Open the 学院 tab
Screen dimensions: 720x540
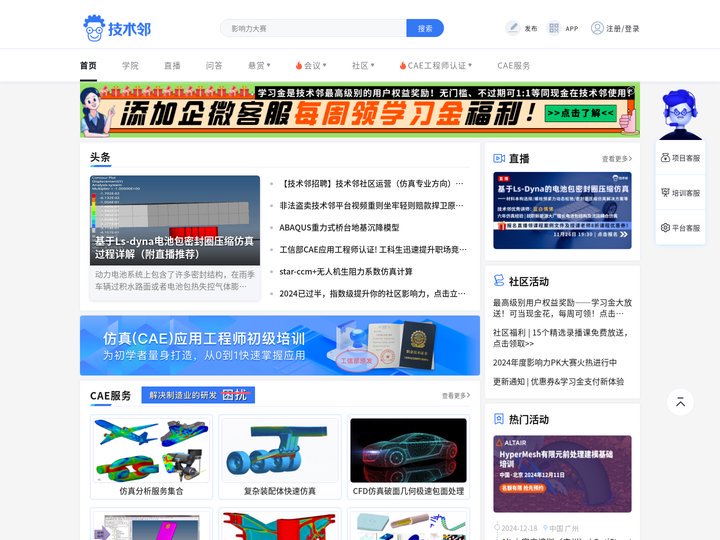click(130, 66)
